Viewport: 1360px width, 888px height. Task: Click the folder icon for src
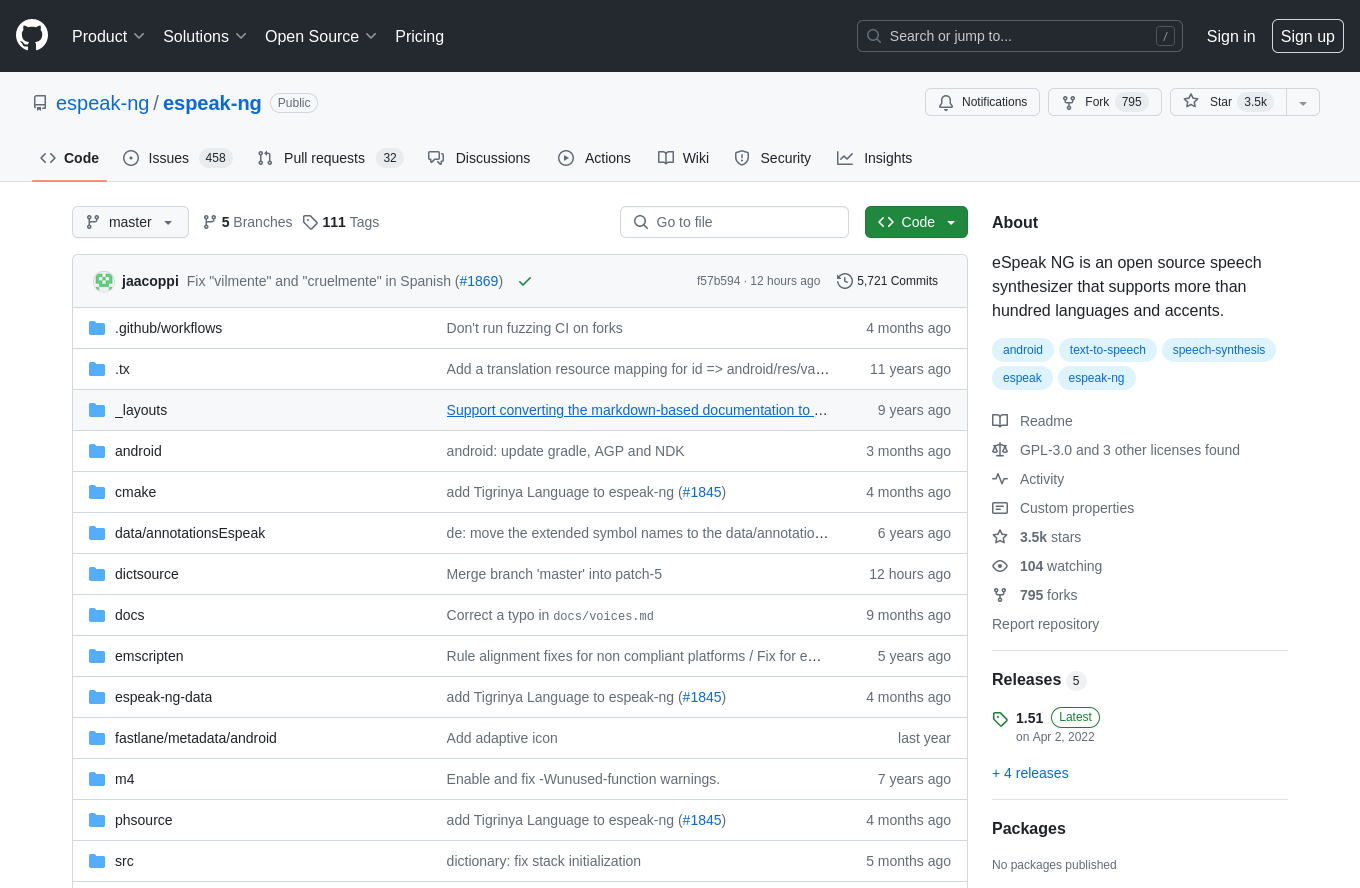pos(97,861)
